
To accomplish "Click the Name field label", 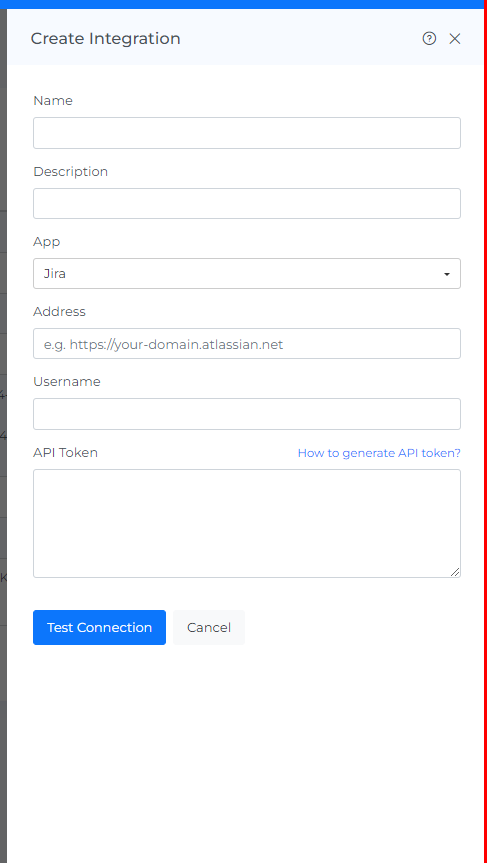I will click(x=53, y=101).
